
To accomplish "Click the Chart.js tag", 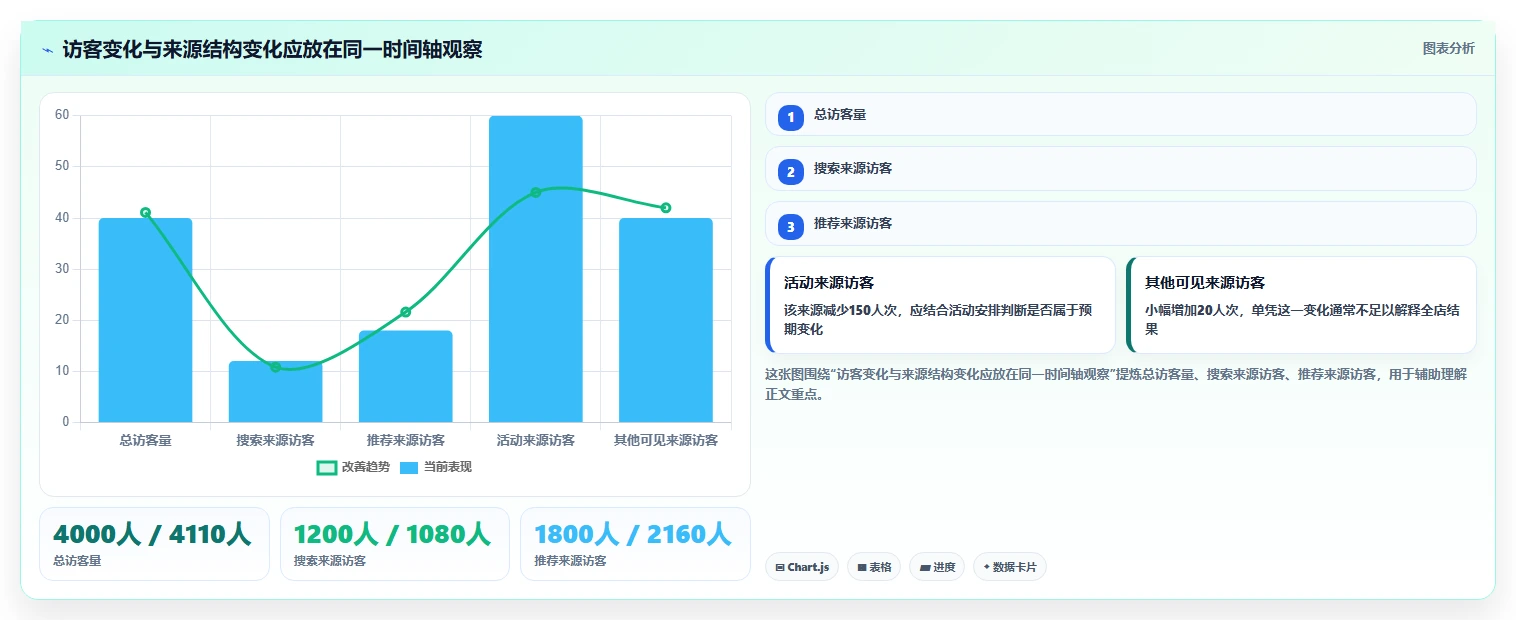I will 802,567.
